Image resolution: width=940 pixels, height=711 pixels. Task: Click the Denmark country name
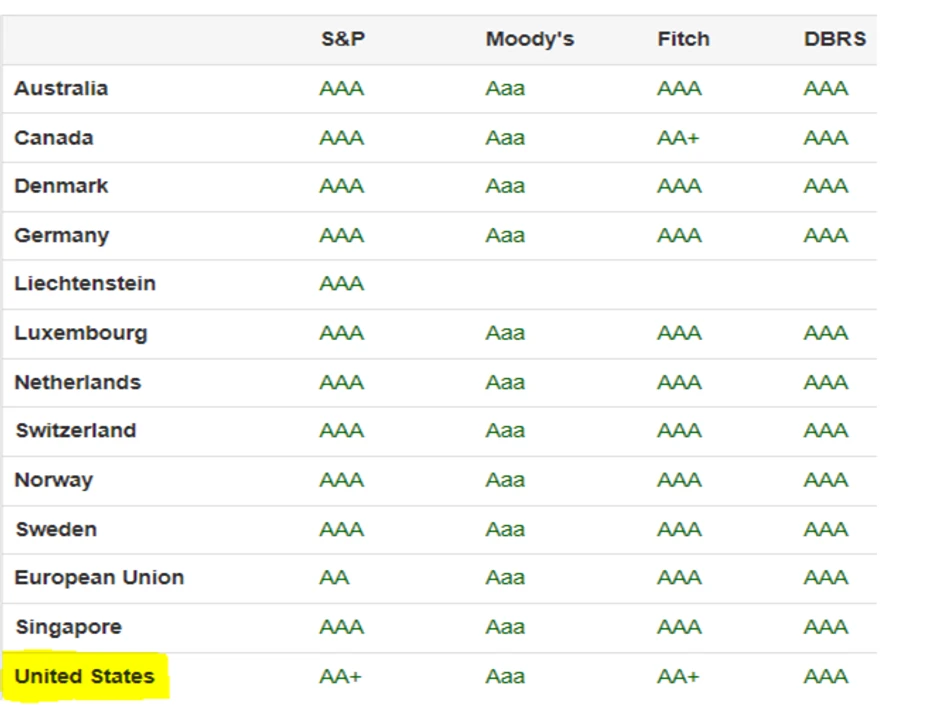[61, 186]
